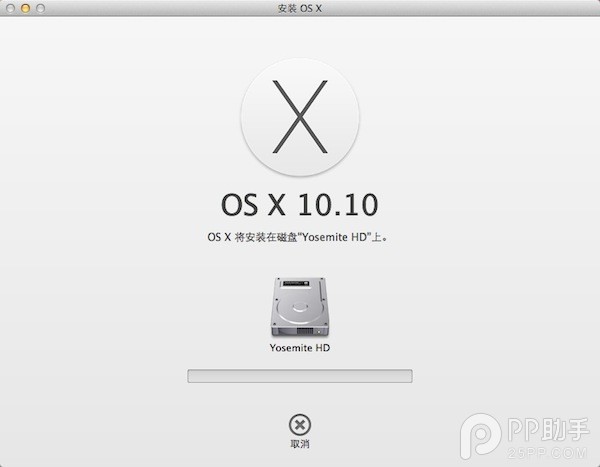Click the "安装 OS X" window title
The height and width of the screenshot is (467, 600).
300,8
